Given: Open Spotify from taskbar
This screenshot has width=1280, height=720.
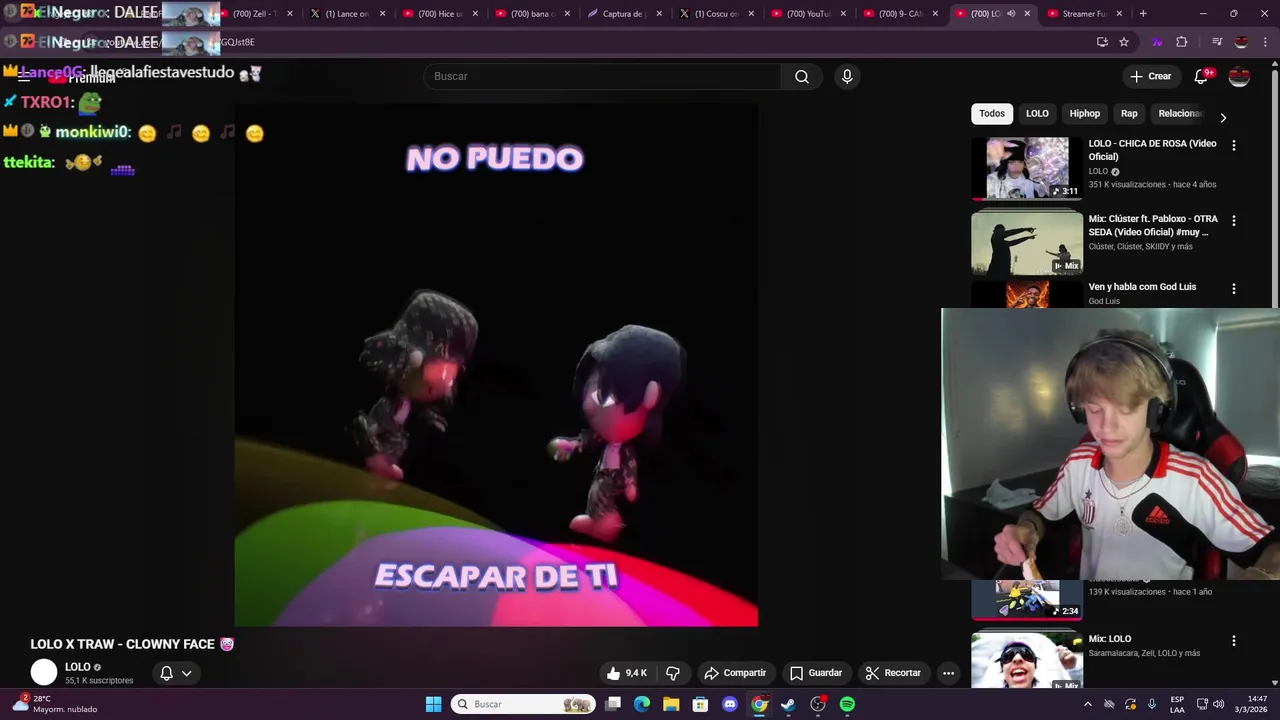Looking at the screenshot, I should 847,704.
